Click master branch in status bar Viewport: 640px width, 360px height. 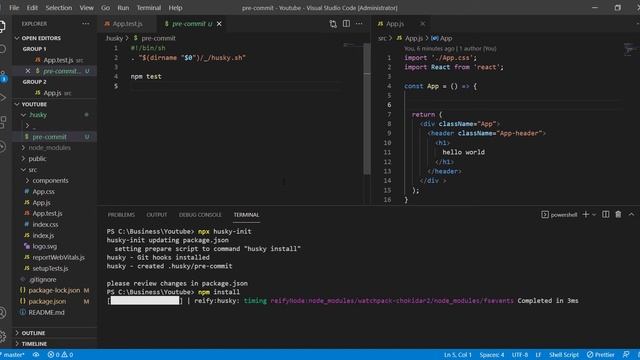12,355
